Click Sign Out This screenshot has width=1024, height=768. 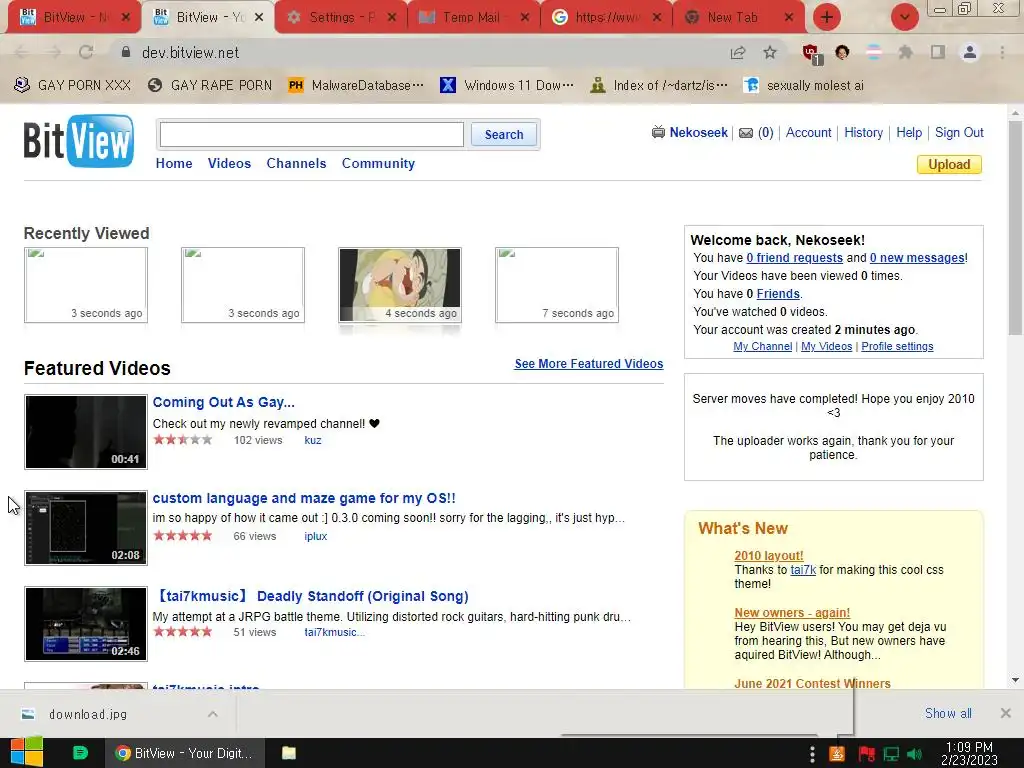959,133
